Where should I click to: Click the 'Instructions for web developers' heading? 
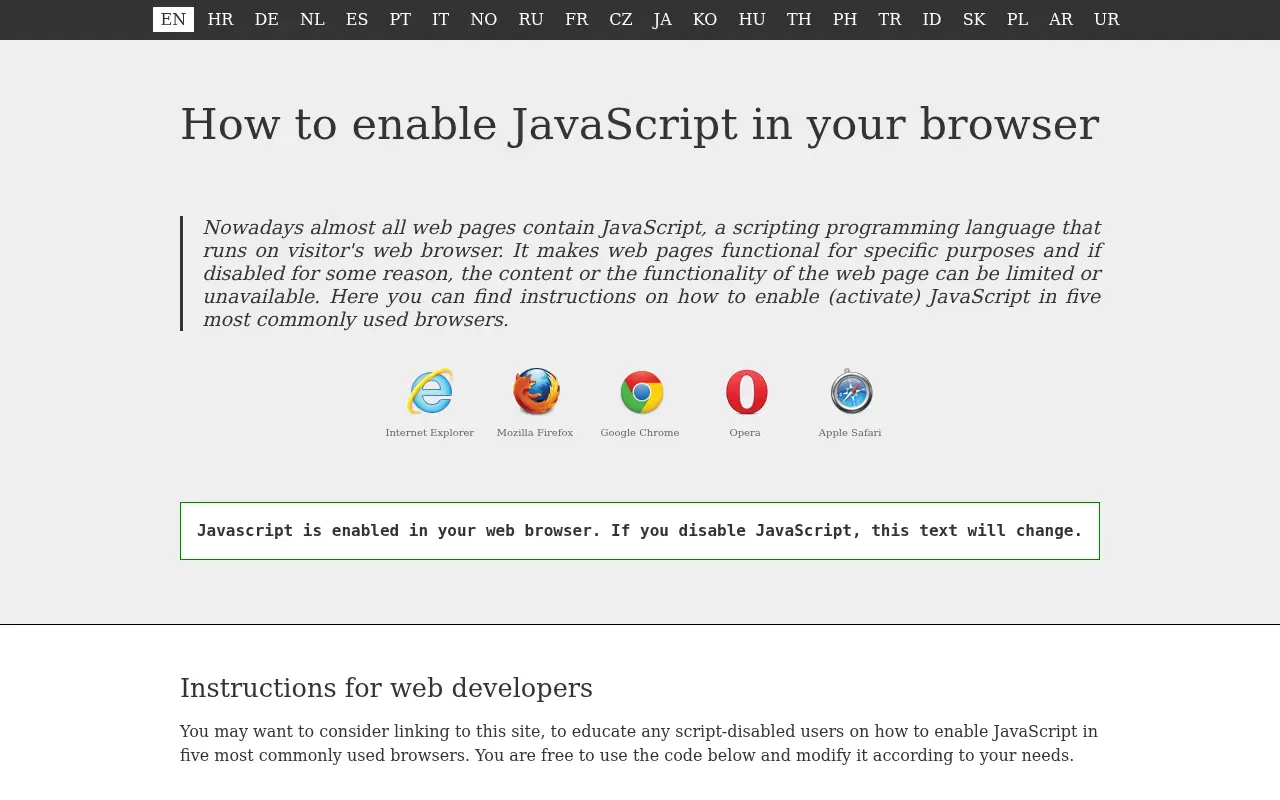[x=386, y=688]
